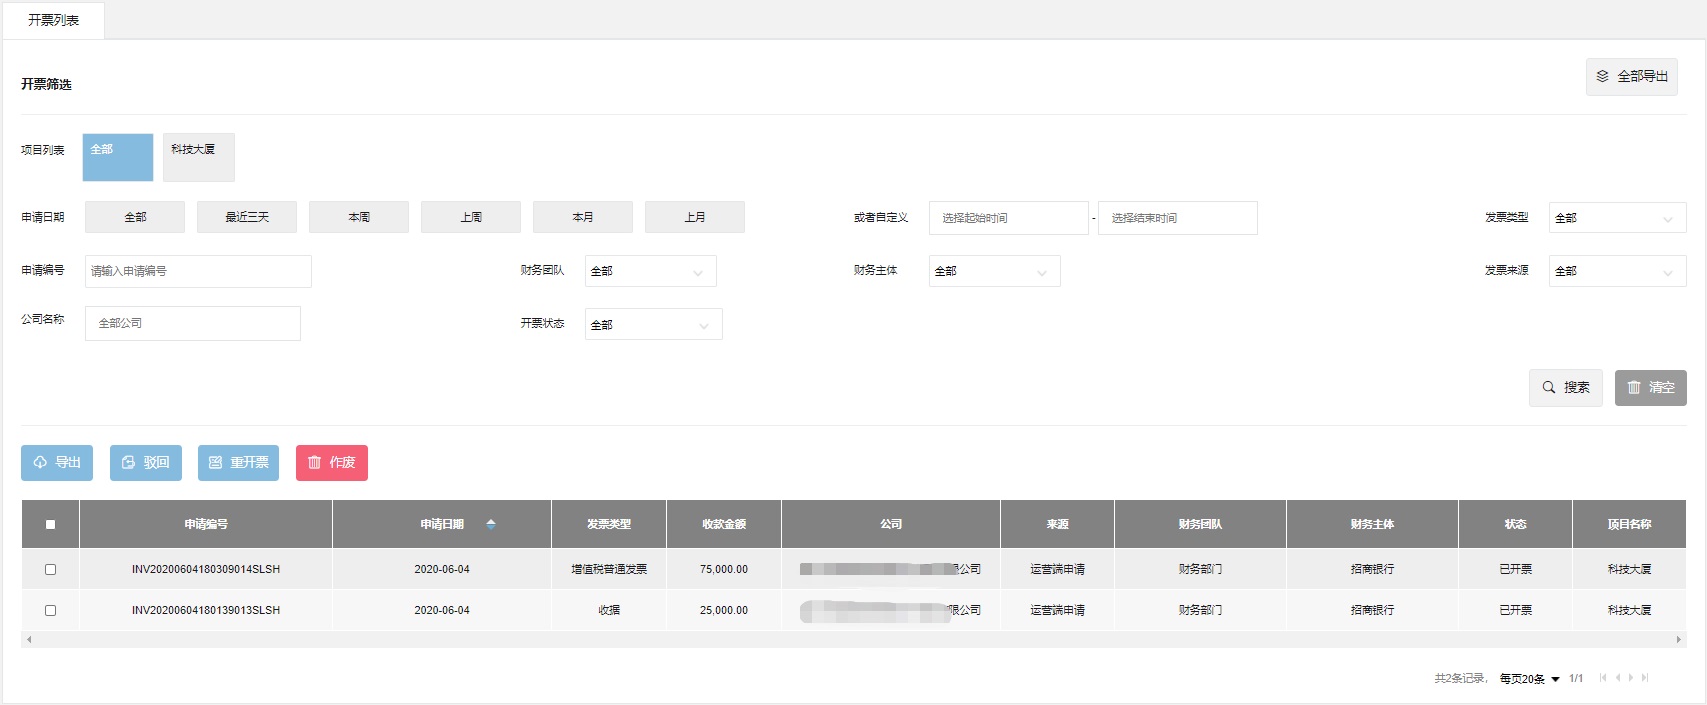1707x705 pixels.
Task: Open the 每页20条 page size selector
Action: click(x=1529, y=679)
